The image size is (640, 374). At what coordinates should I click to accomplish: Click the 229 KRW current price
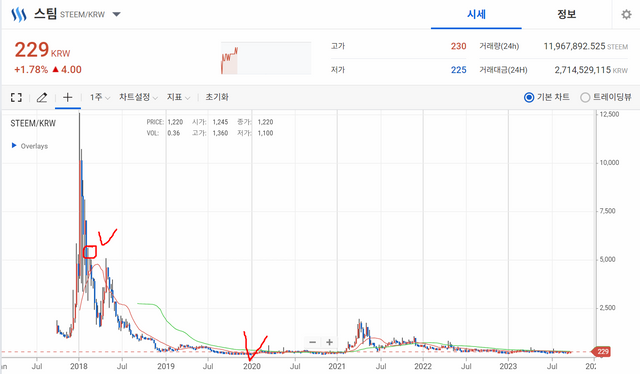[x=42, y=50]
